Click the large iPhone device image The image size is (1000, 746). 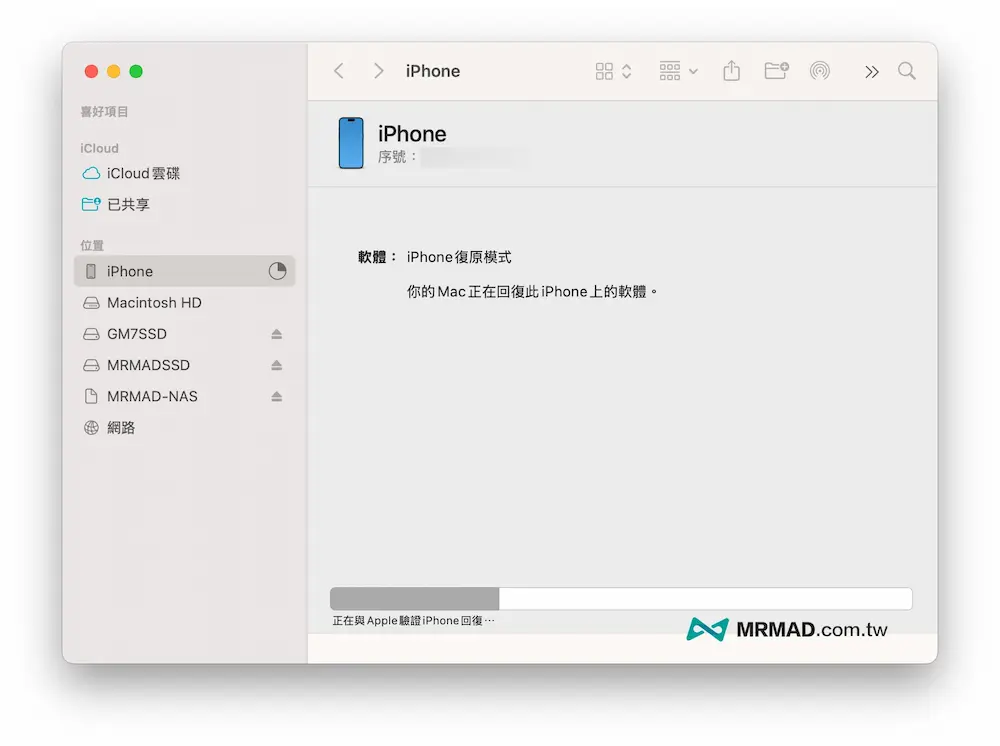tap(351, 143)
